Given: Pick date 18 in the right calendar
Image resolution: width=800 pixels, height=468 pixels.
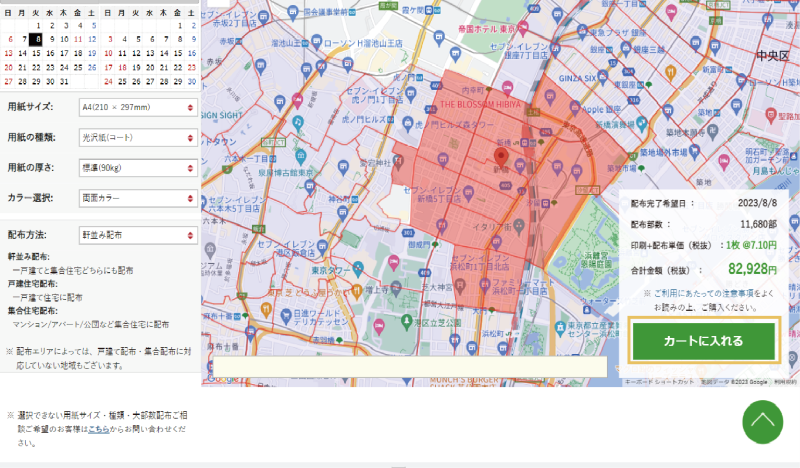Looking at the screenshot, I should click(x=122, y=67).
